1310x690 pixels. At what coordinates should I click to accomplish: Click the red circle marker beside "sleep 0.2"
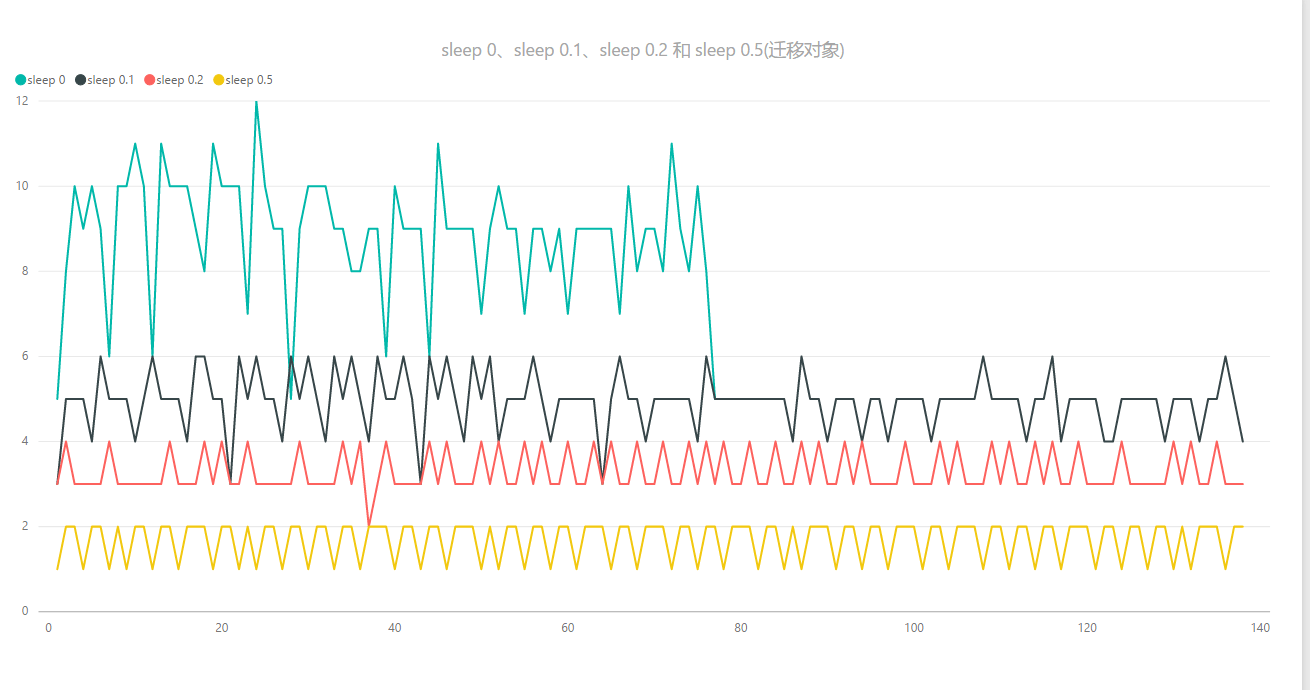coord(150,79)
